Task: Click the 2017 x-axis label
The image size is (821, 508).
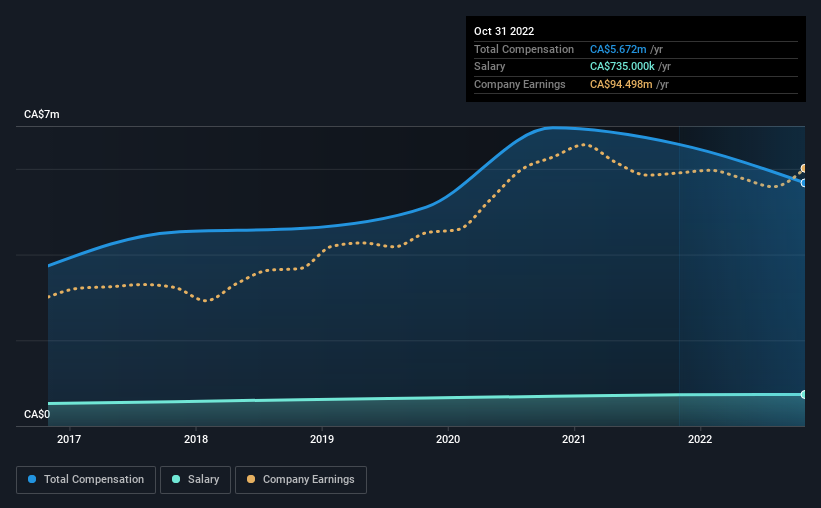Action: coord(69,439)
